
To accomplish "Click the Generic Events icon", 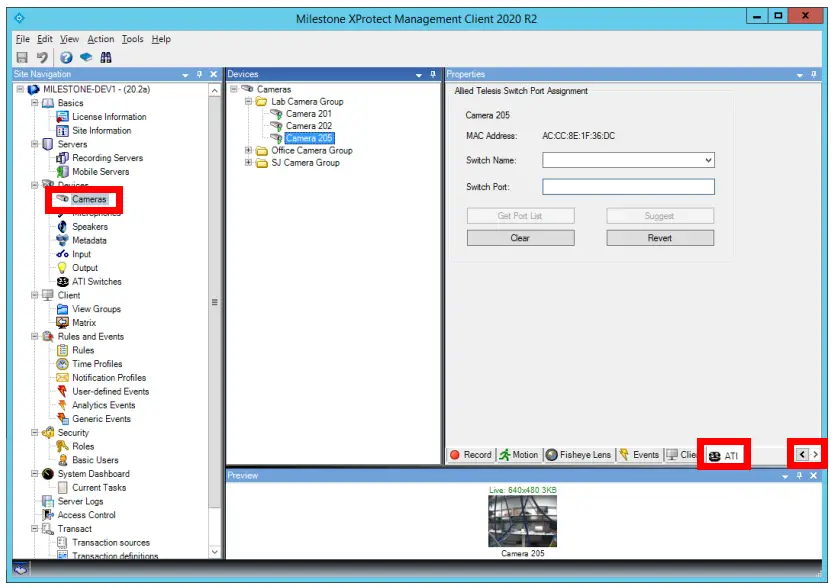I will (x=62, y=419).
